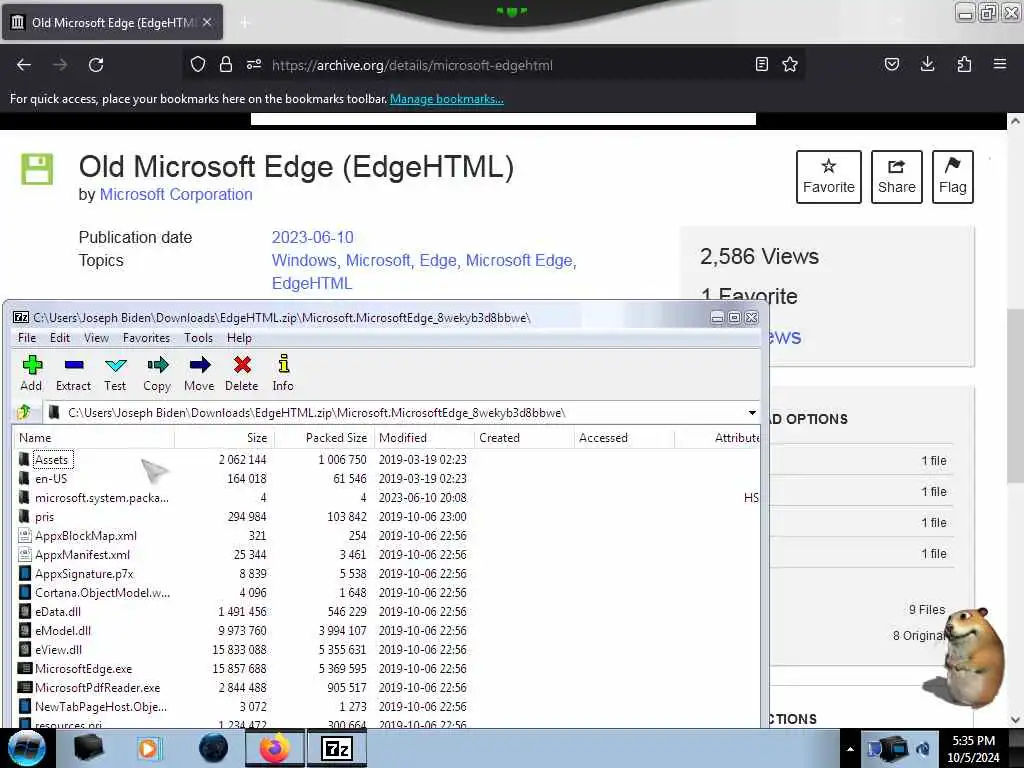This screenshot has width=1024, height=768.
Task: Click the 7-Zip taskbar button
Action: tap(337, 748)
